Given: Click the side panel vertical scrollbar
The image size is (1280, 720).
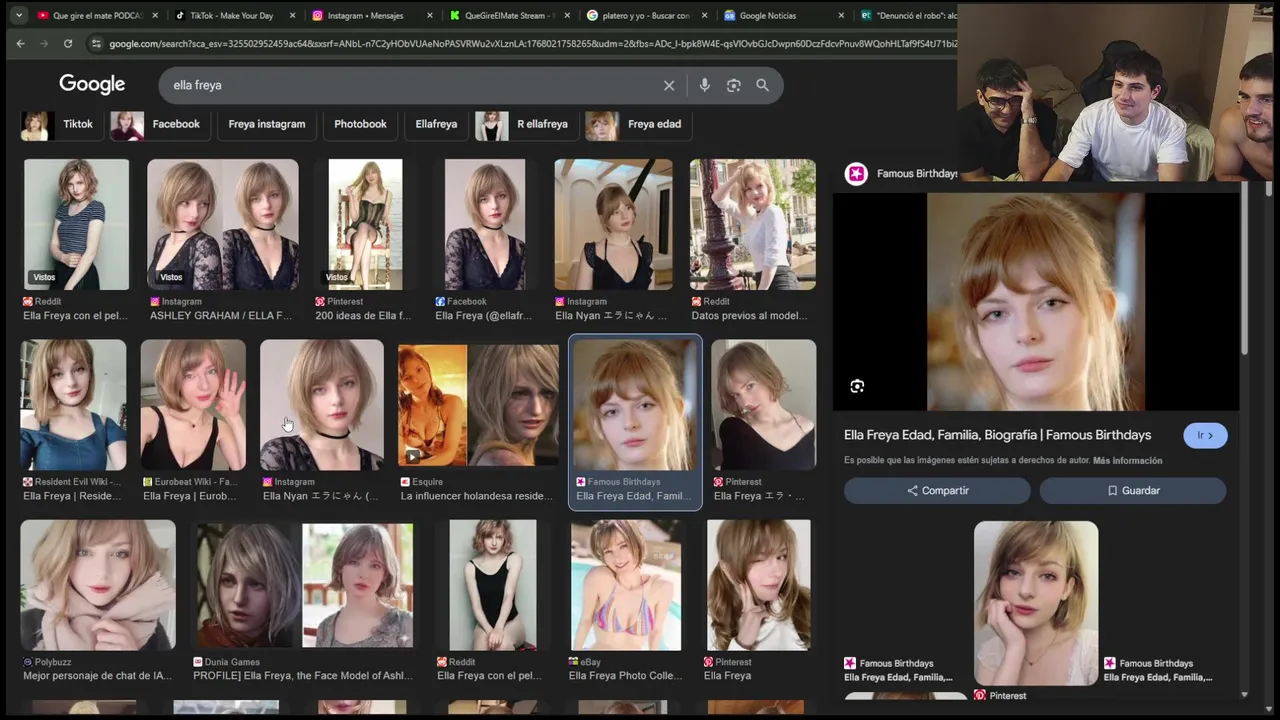Looking at the screenshot, I should tap(1245, 270).
